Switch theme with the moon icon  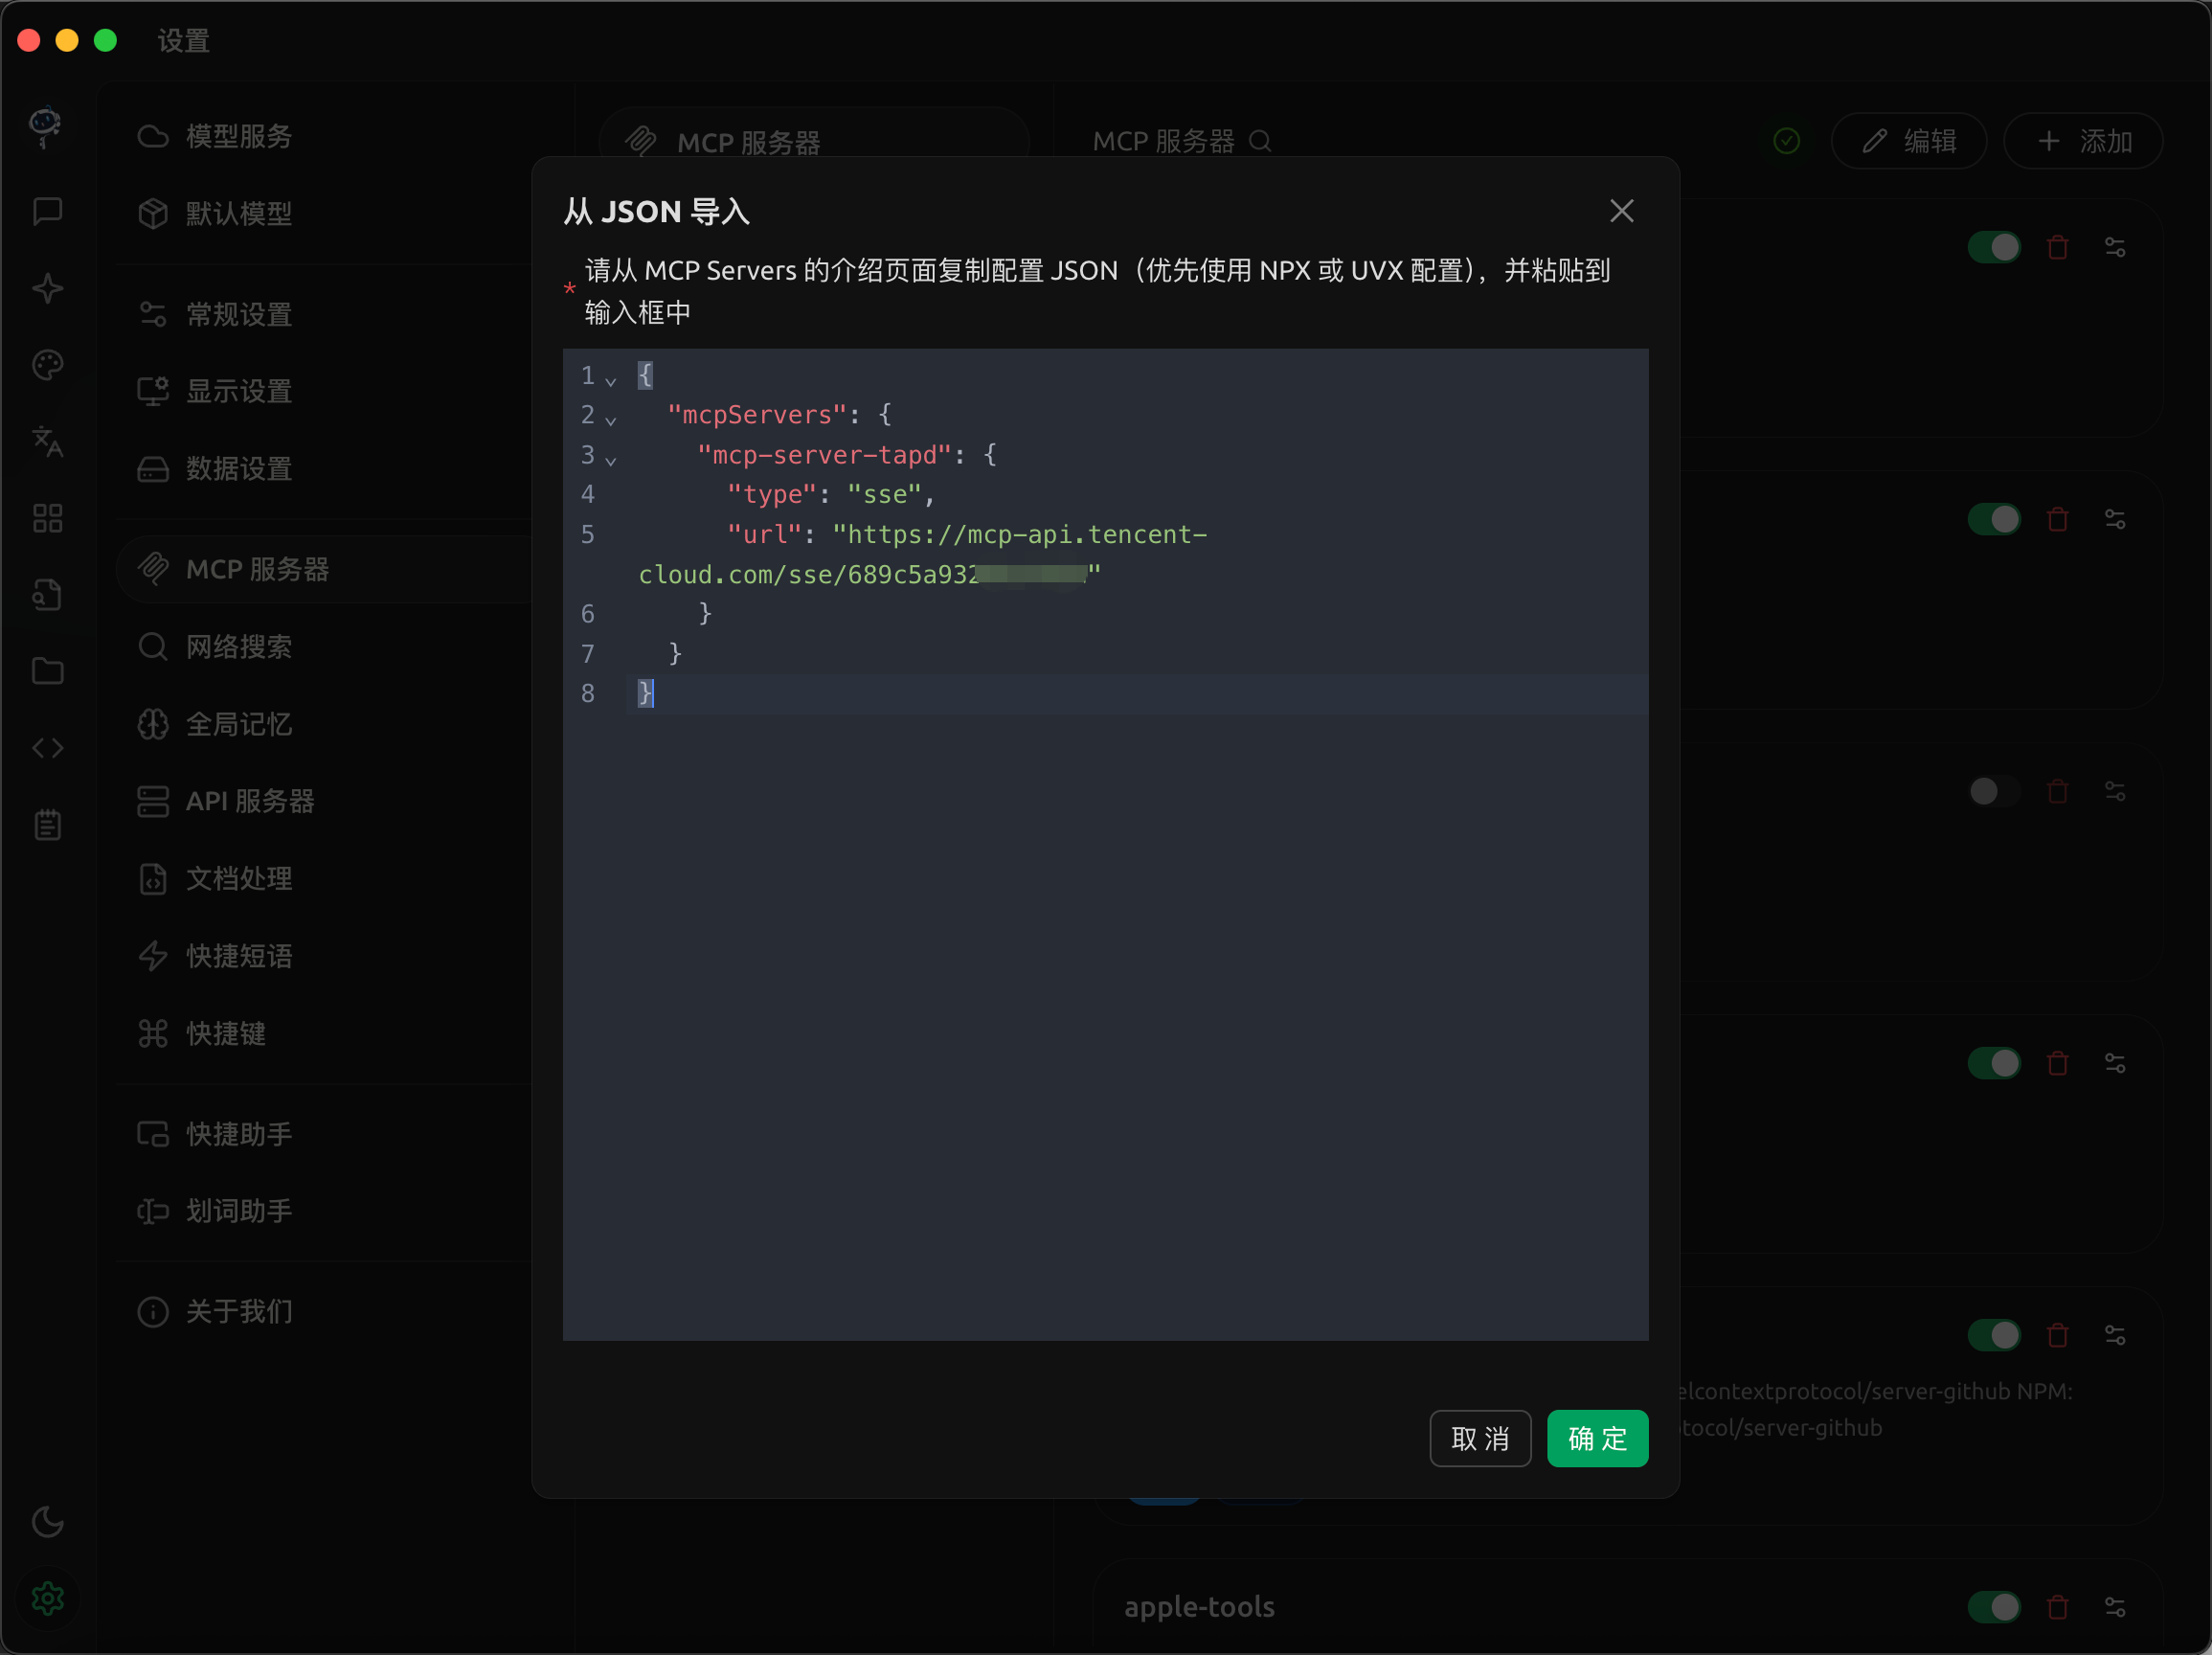click(47, 1522)
